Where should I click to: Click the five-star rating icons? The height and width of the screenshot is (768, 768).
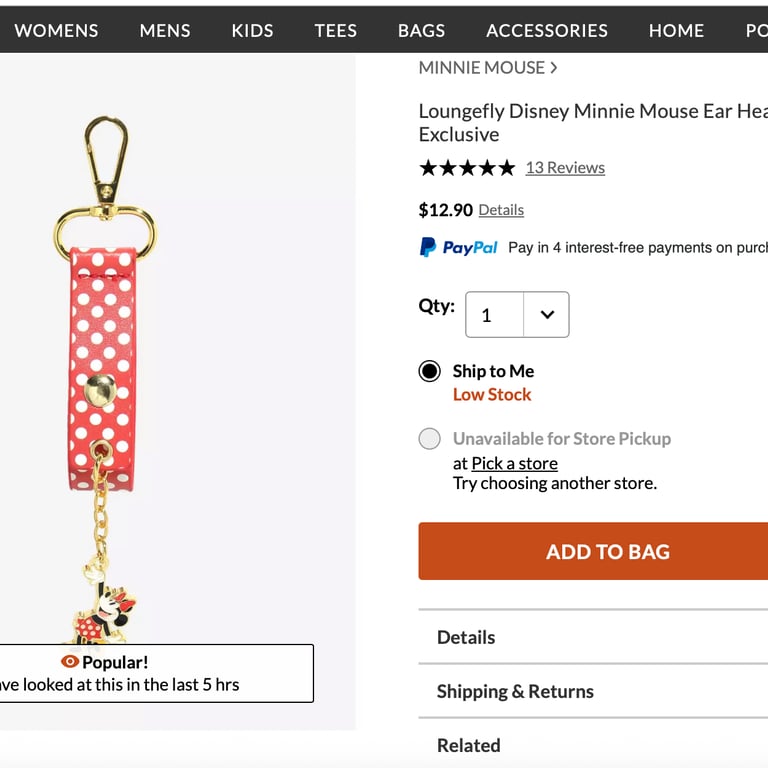coord(467,168)
